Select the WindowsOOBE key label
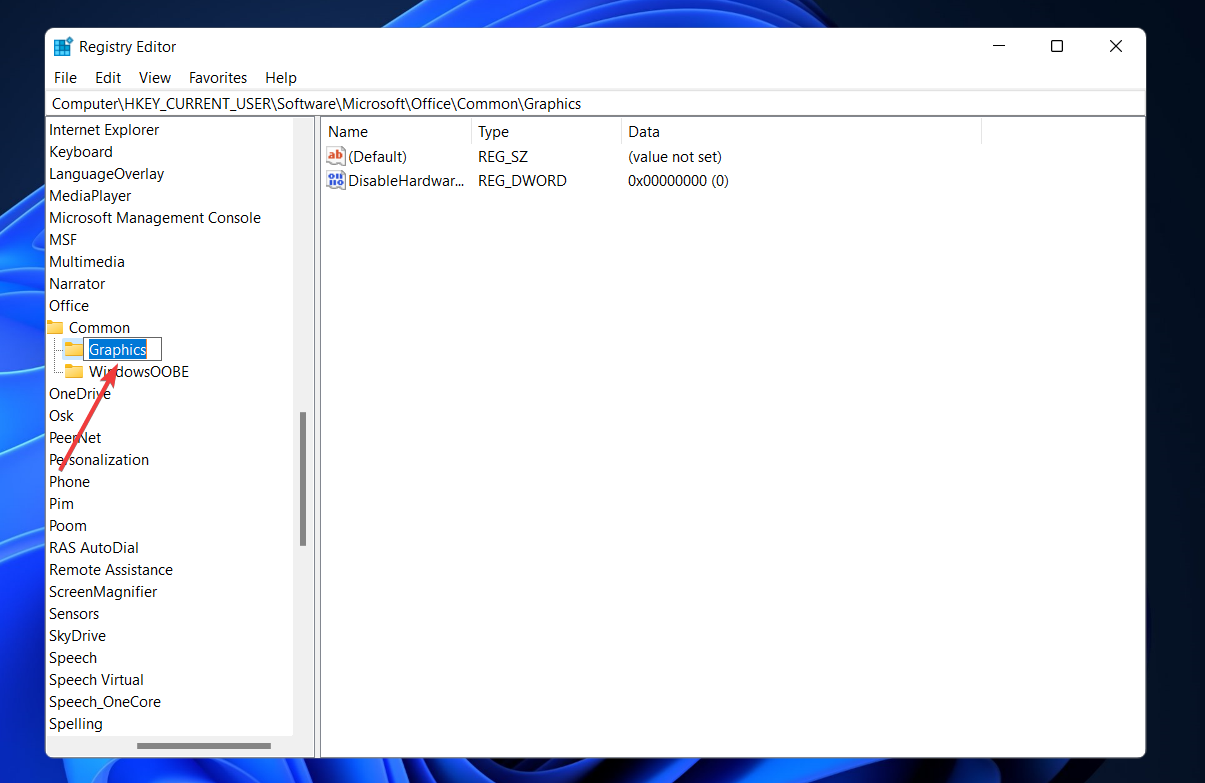Screen dimensions: 1205x783 [139, 372]
